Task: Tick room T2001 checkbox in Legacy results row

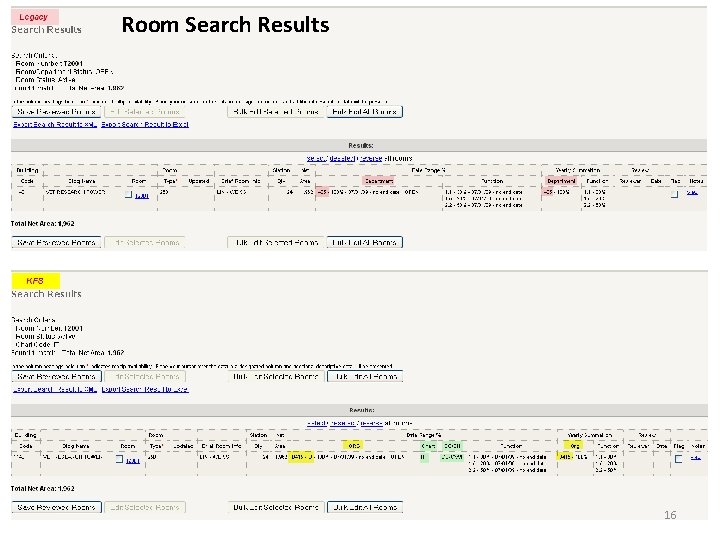Action: click(x=129, y=195)
